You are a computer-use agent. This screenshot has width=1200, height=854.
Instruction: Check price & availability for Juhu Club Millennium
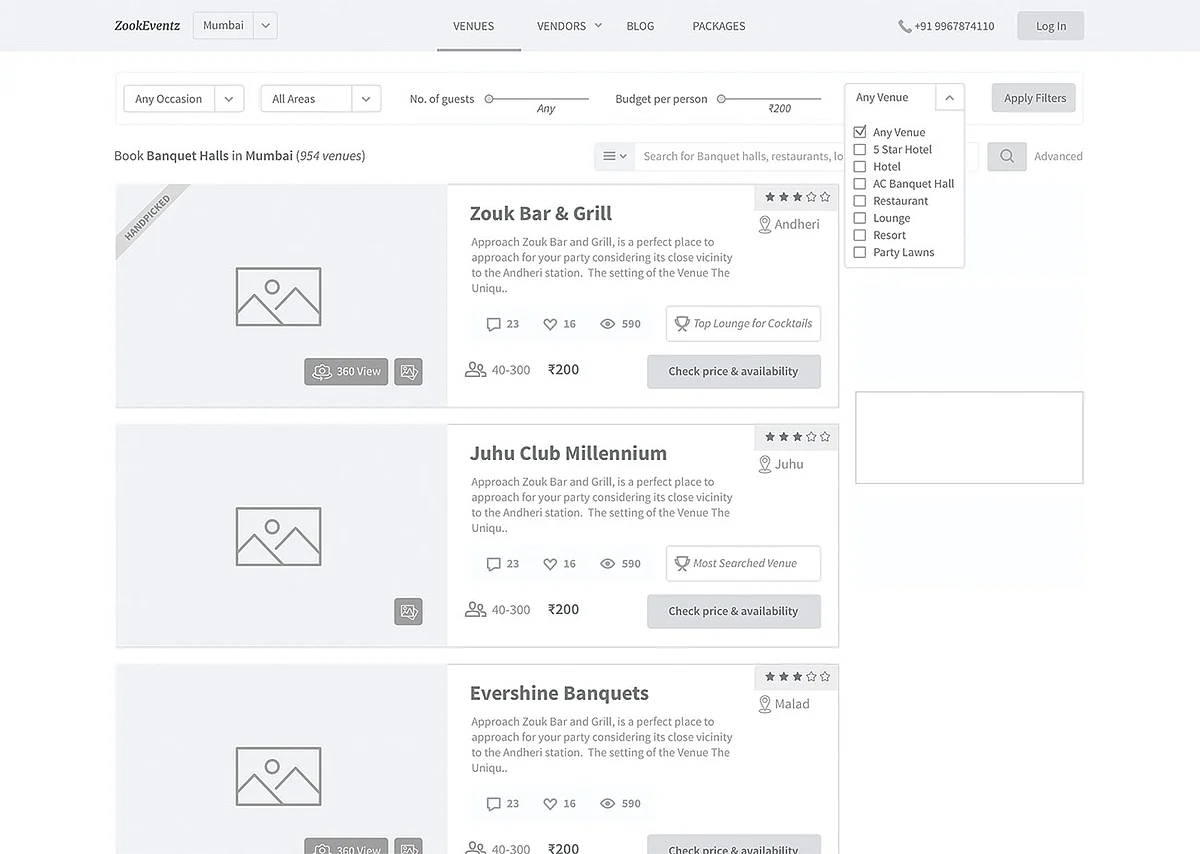coord(734,611)
